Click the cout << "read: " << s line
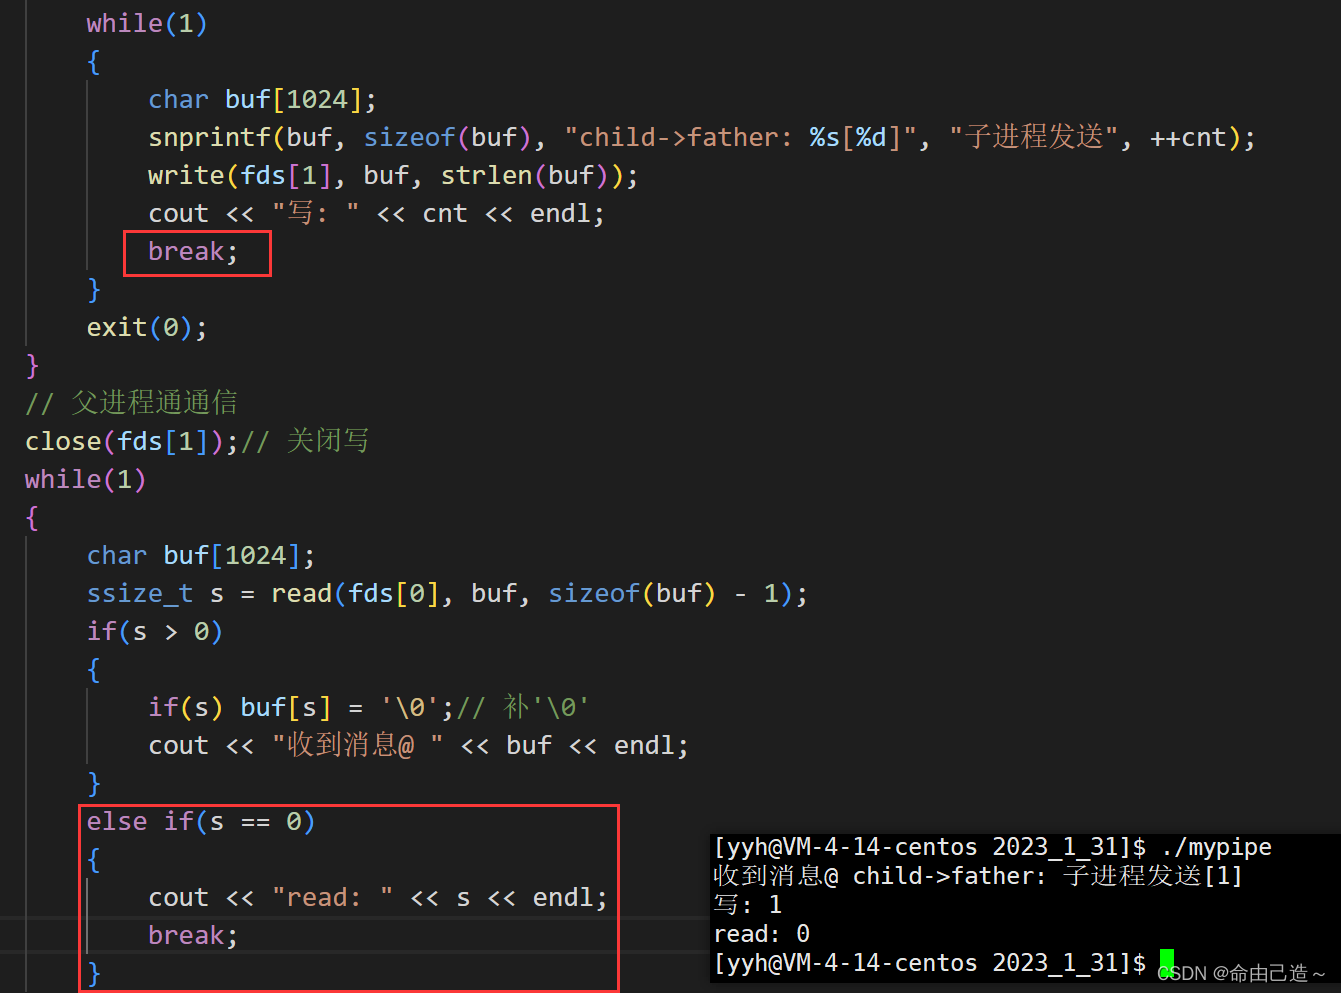This screenshot has width=1341, height=993. click(x=378, y=897)
